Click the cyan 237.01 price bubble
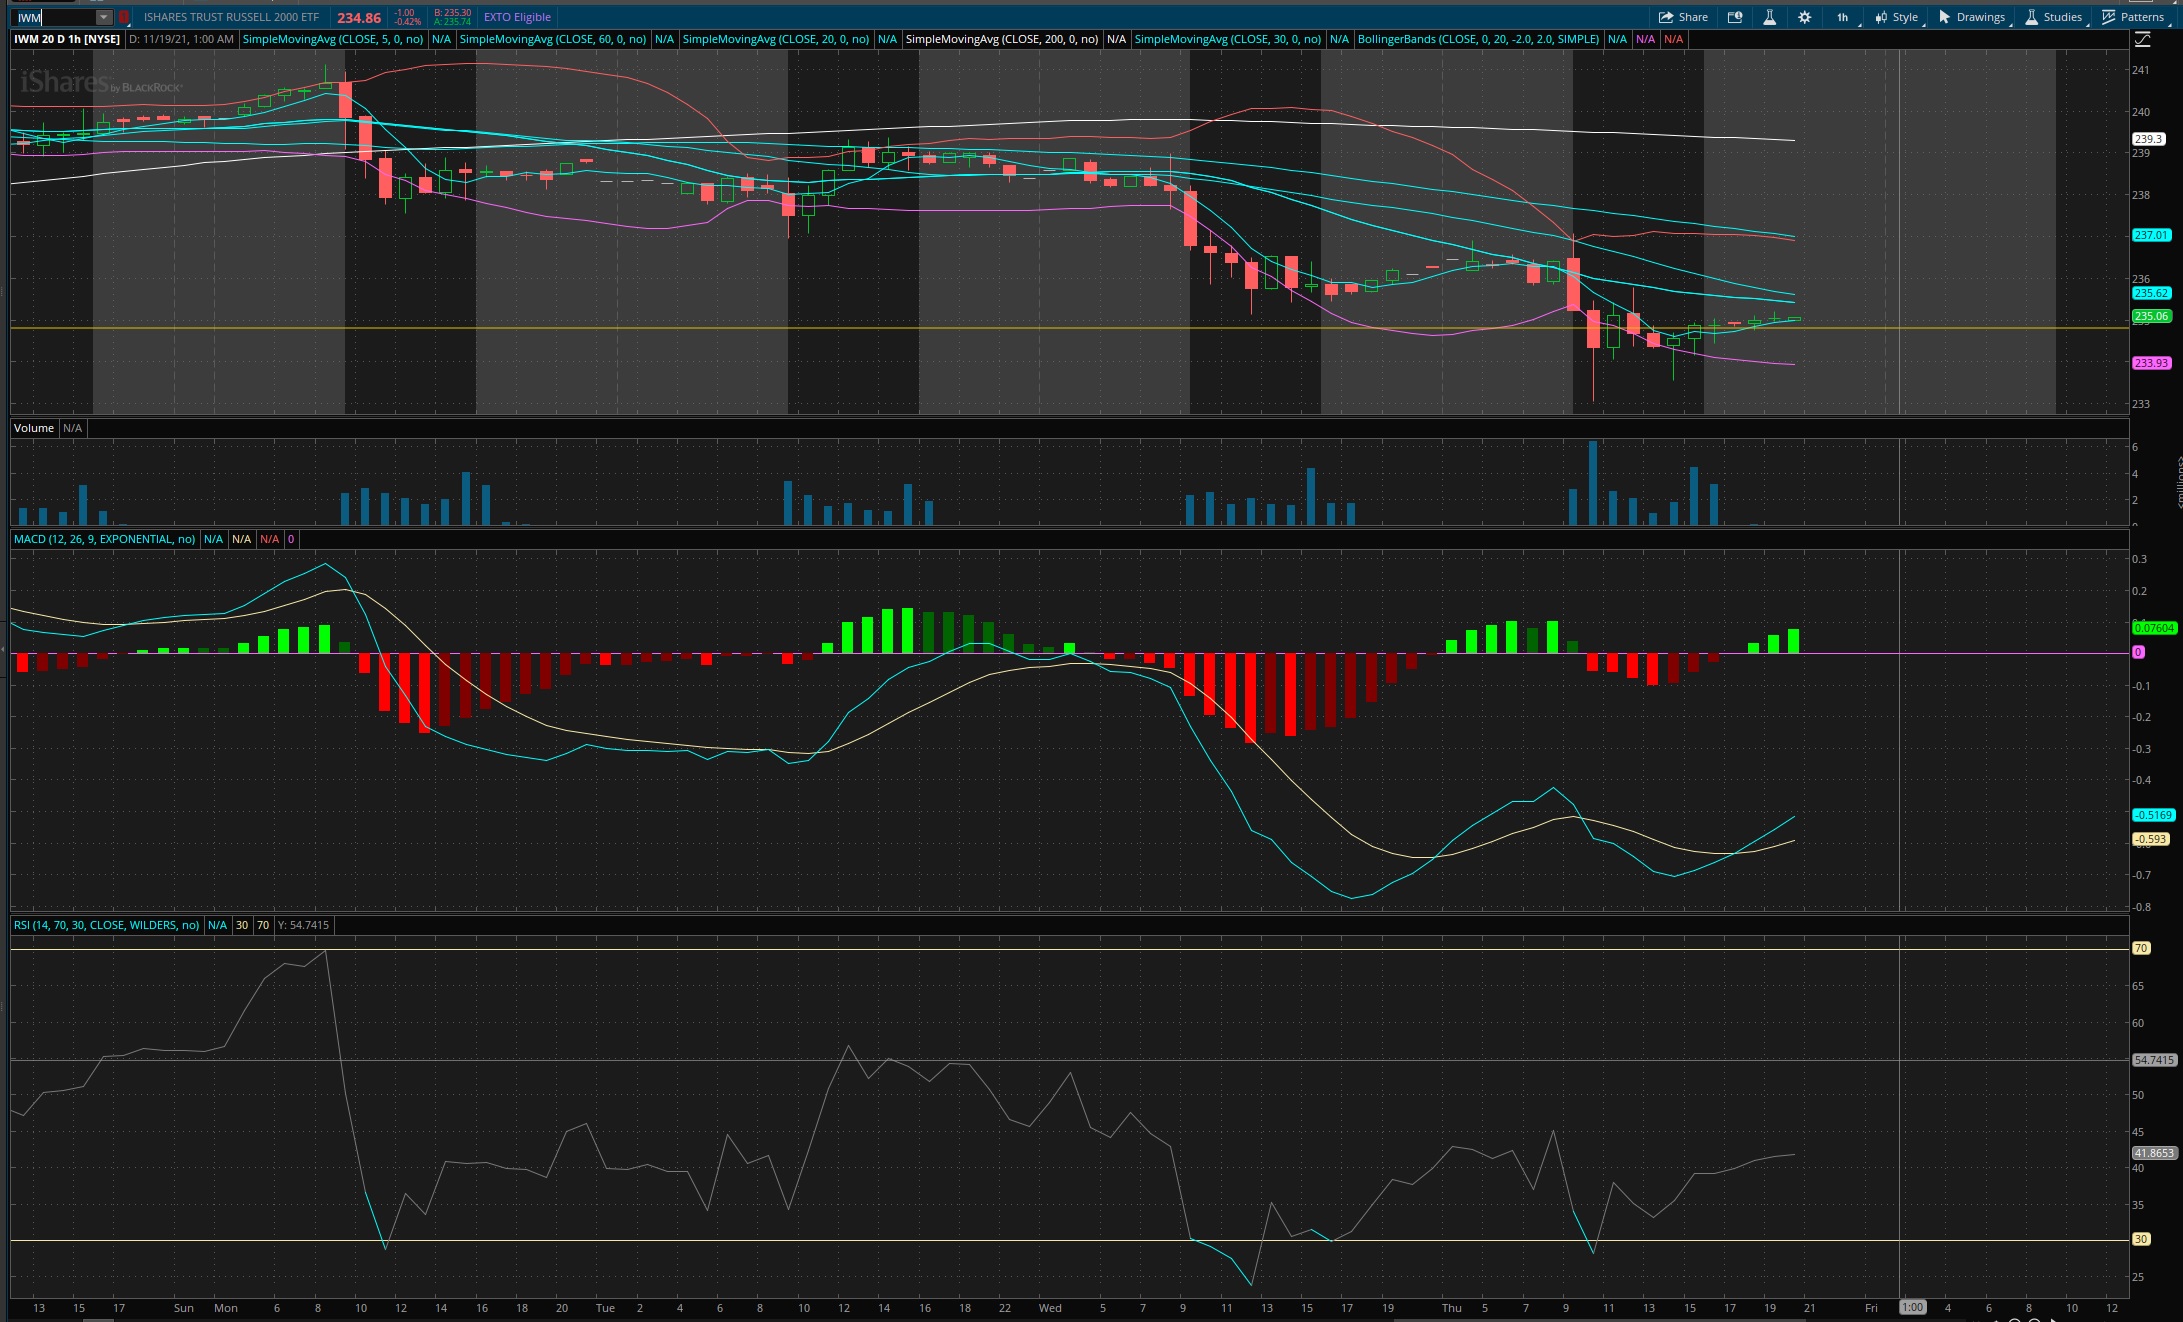Screen dimensions: 2183x1322 (x=2151, y=235)
